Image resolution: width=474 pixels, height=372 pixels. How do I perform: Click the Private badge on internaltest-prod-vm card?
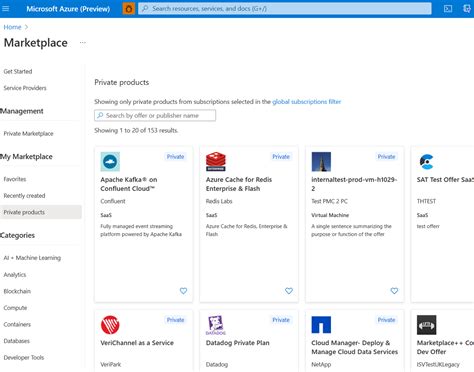tap(386, 157)
